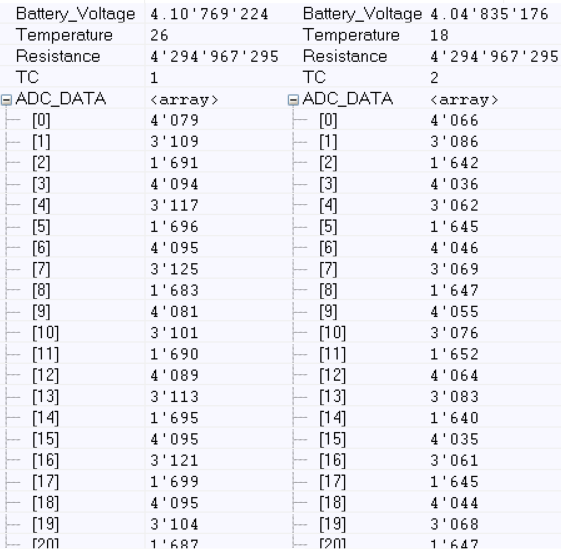Select the right <array> value cell

tap(464, 100)
